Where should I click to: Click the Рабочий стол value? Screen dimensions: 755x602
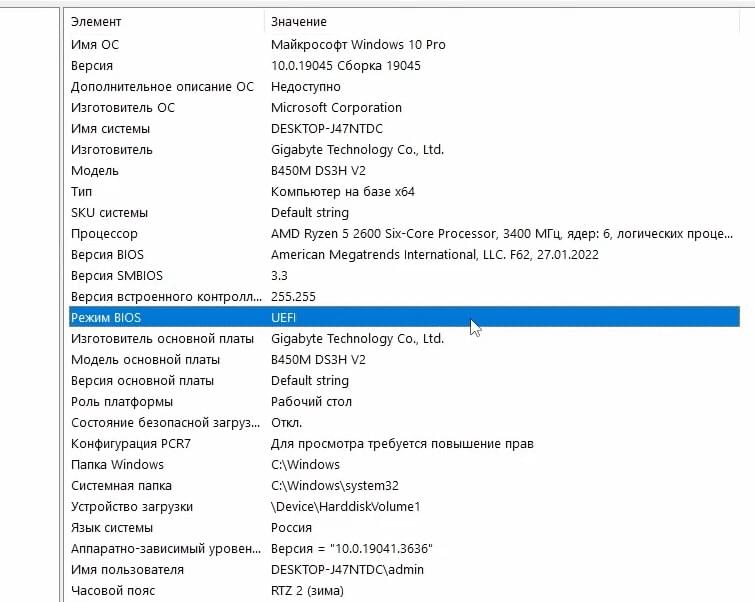click(x=312, y=402)
